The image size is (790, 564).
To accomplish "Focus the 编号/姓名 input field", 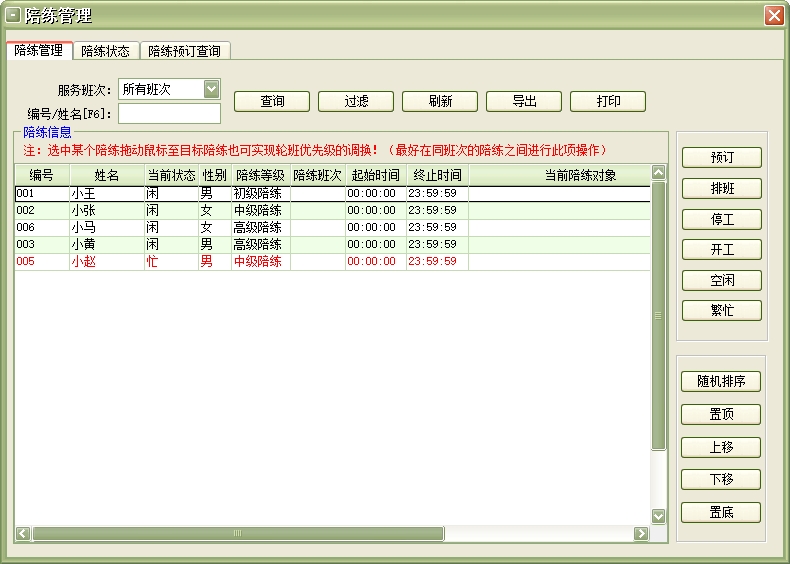I will pos(169,113).
